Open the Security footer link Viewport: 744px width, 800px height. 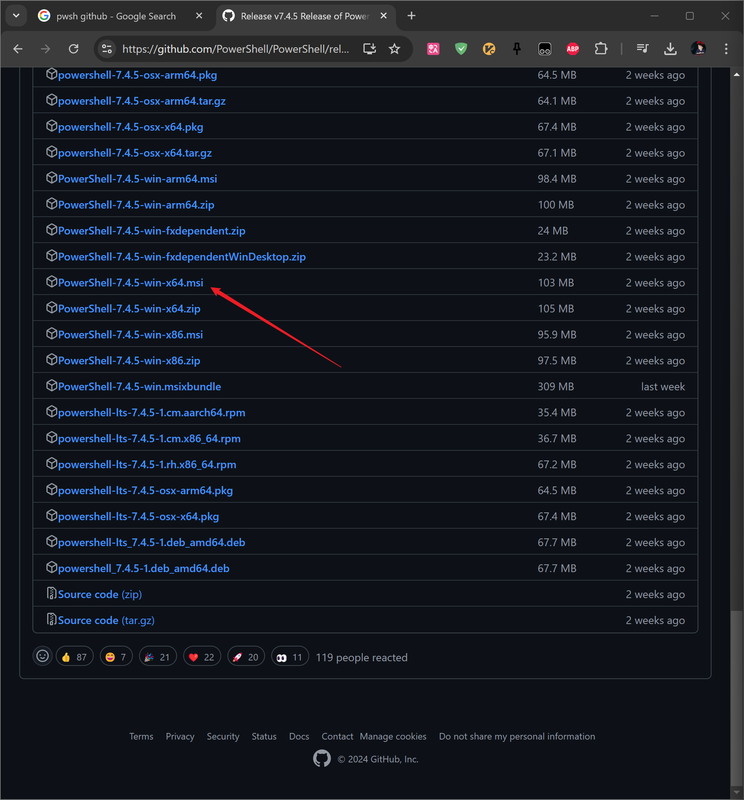(223, 737)
